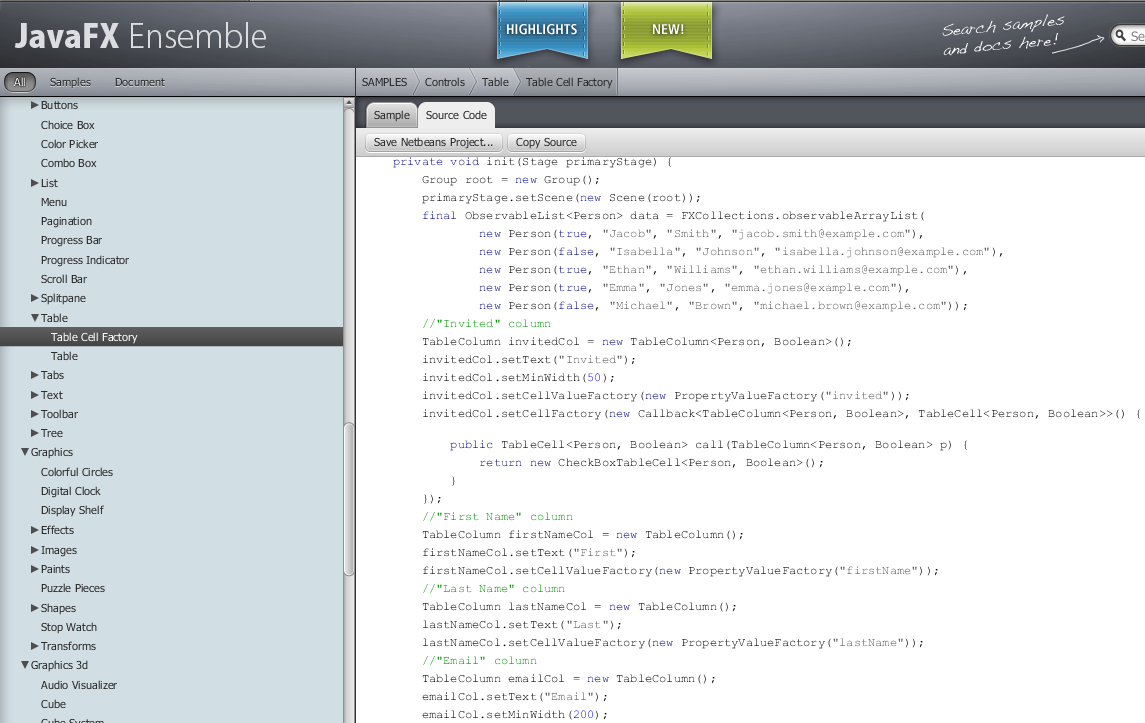Go to Controls in breadcrumb
Viewport: 1145px width, 723px height.
(x=444, y=82)
